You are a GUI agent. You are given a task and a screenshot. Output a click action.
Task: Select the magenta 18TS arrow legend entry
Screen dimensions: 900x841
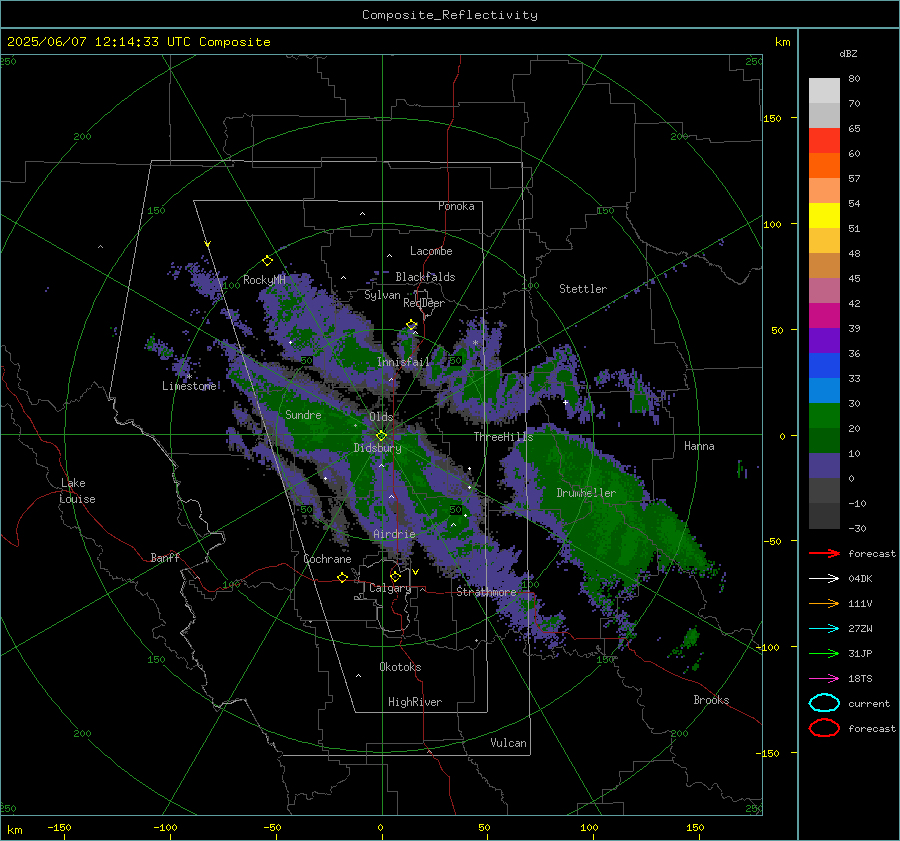pos(824,679)
